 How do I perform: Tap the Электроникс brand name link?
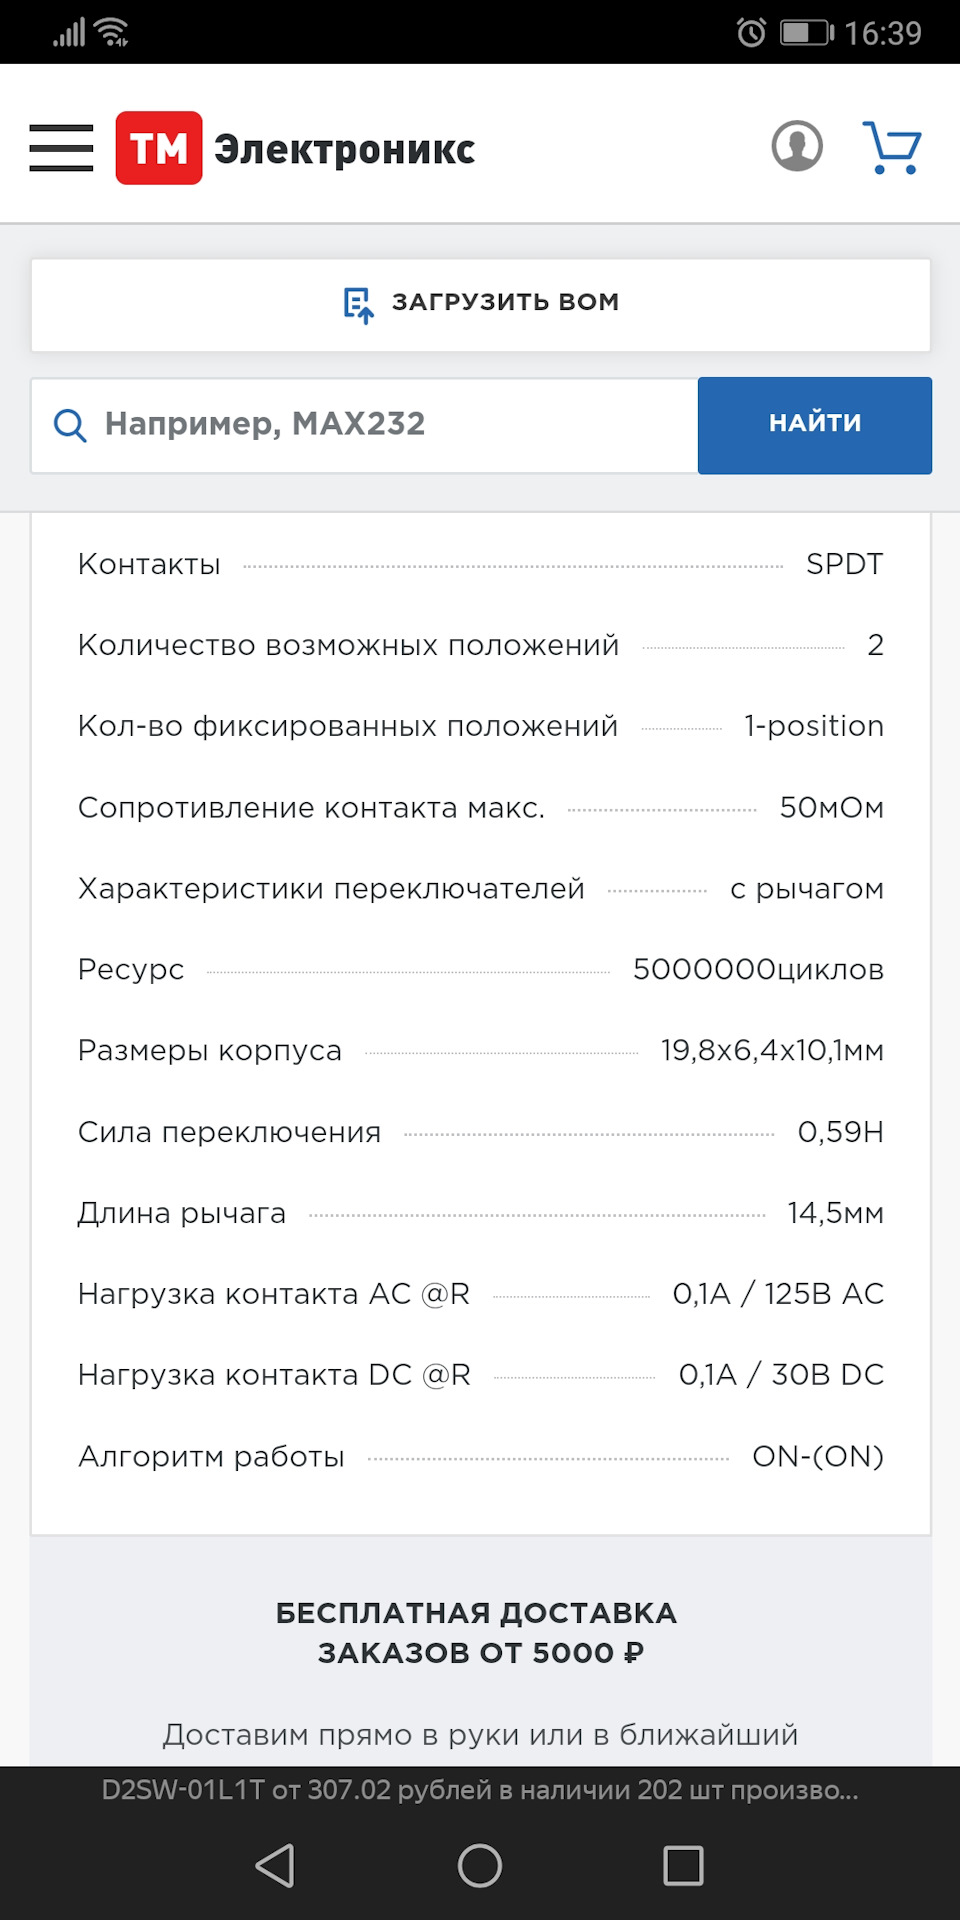(x=344, y=149)
